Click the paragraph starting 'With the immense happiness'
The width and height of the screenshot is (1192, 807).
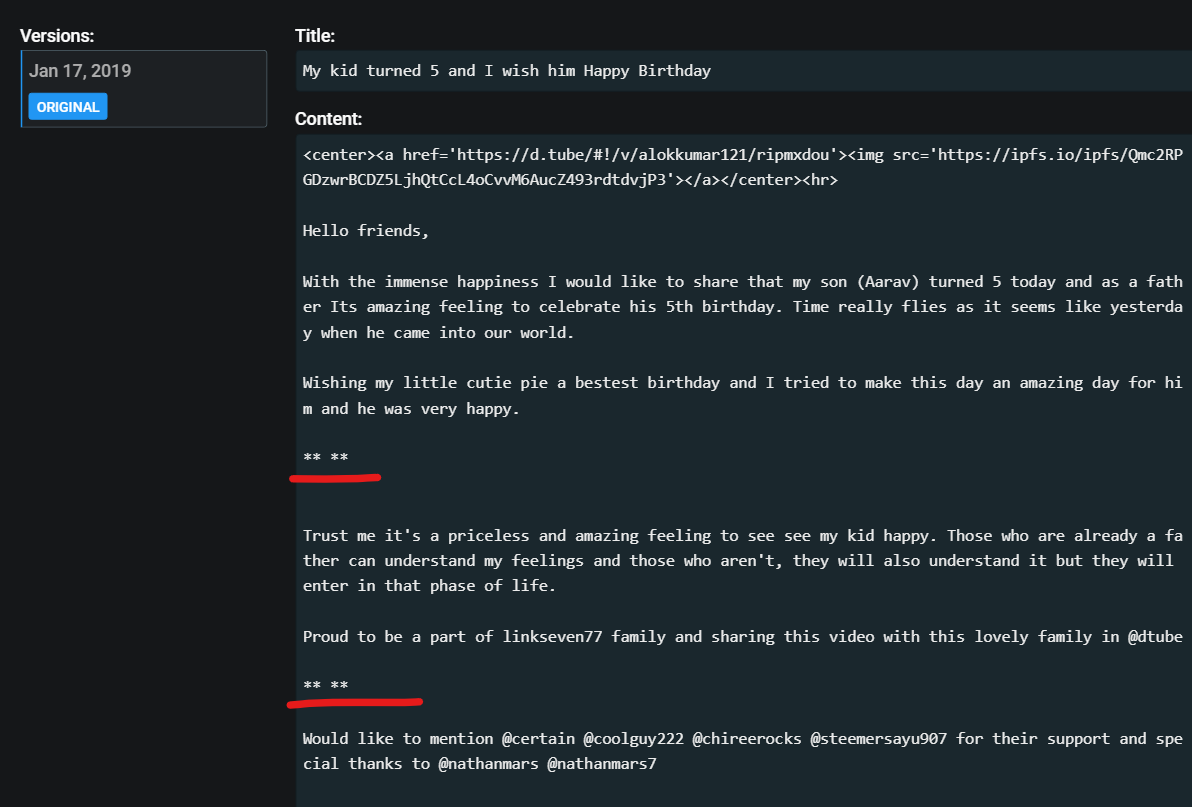pos(743,307)
